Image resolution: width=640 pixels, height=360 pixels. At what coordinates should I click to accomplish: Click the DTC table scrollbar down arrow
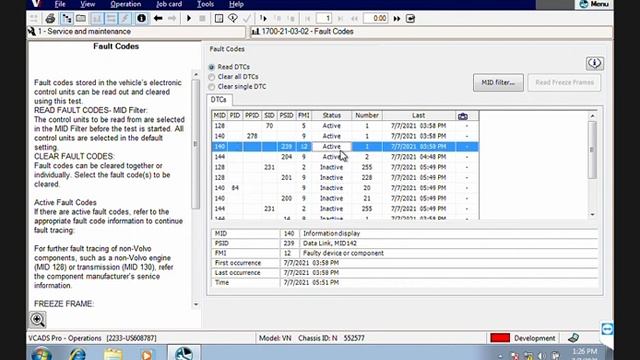[x=592, y=215]
